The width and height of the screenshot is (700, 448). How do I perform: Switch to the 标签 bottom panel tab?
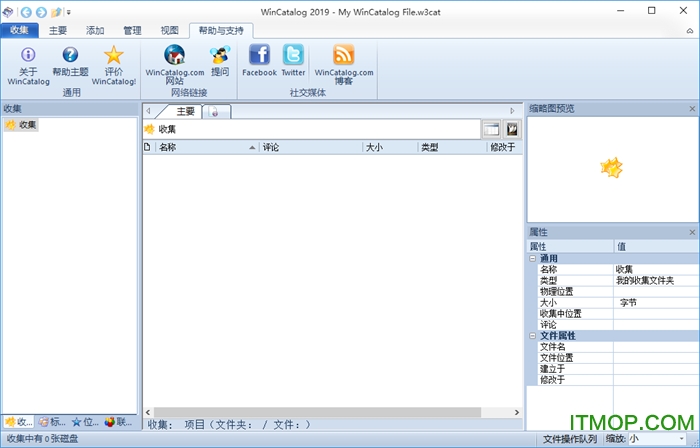pos(52,422)
